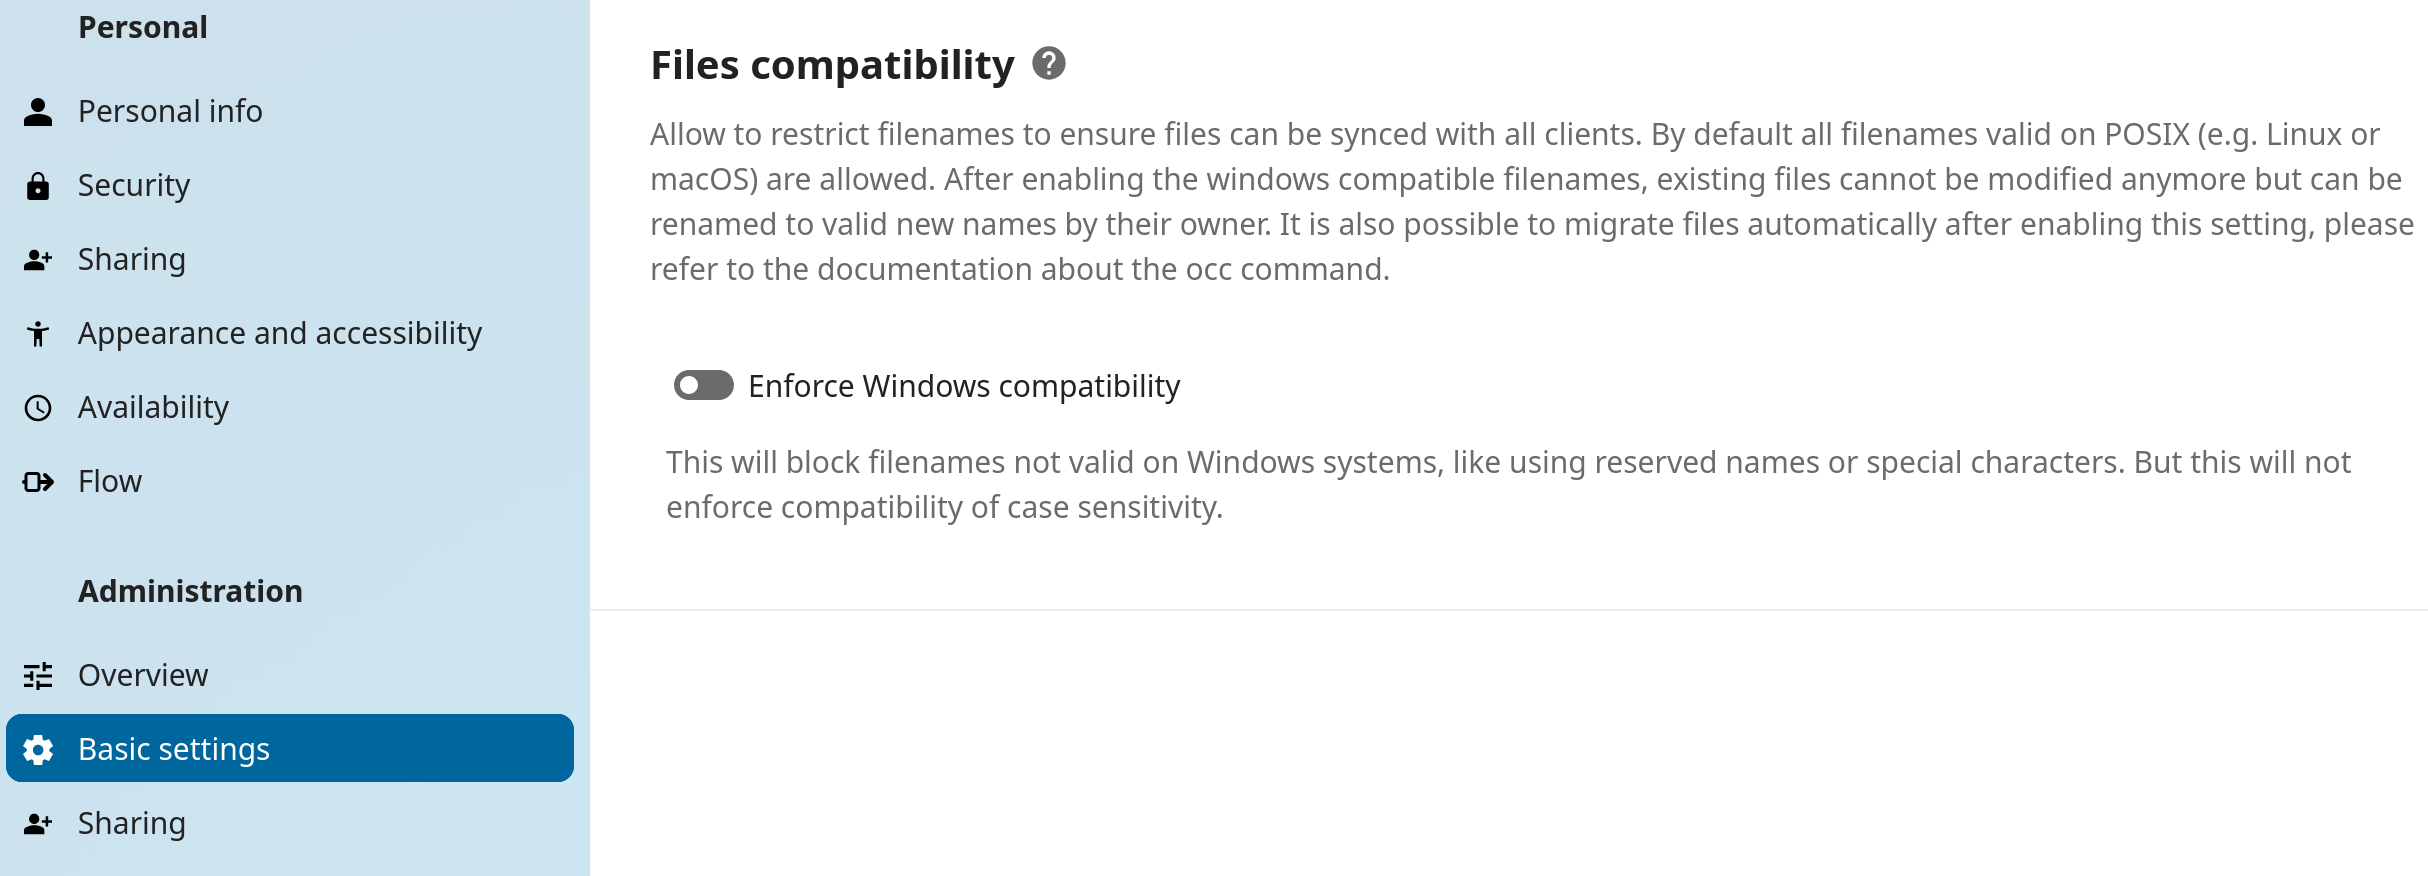This screenshot has width=2428, height=876.
Task: Select the Administration section header
Action: (x=190, y=591)
